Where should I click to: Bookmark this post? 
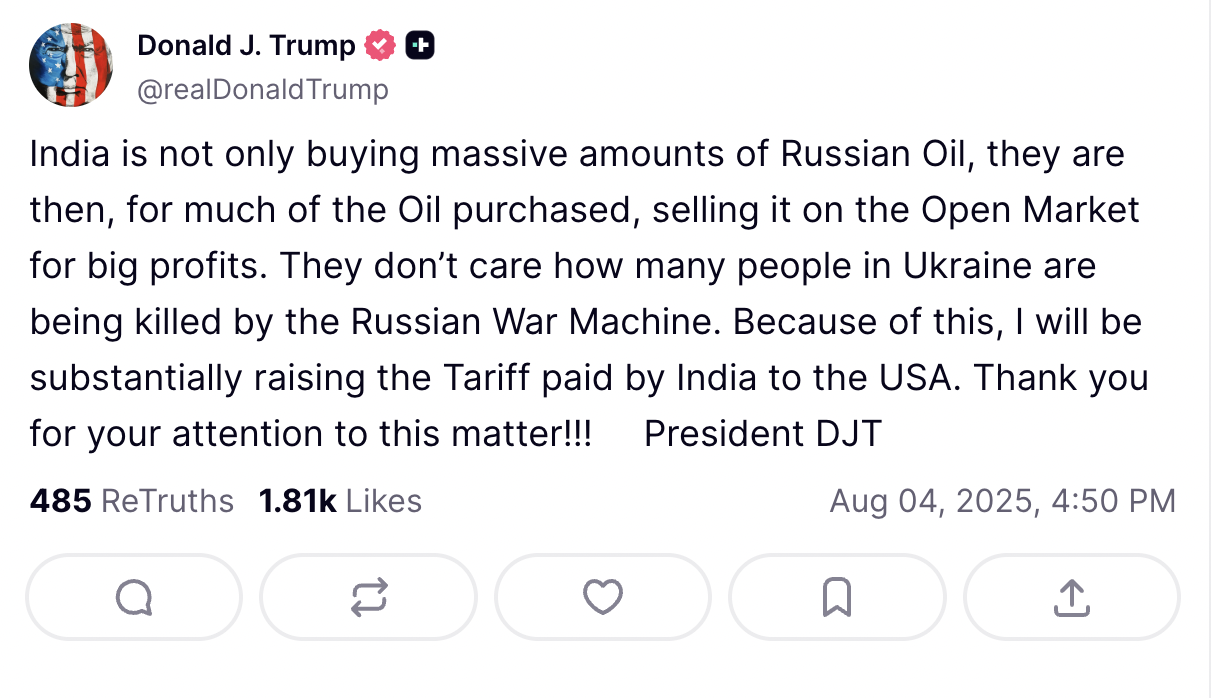(837, 597)
